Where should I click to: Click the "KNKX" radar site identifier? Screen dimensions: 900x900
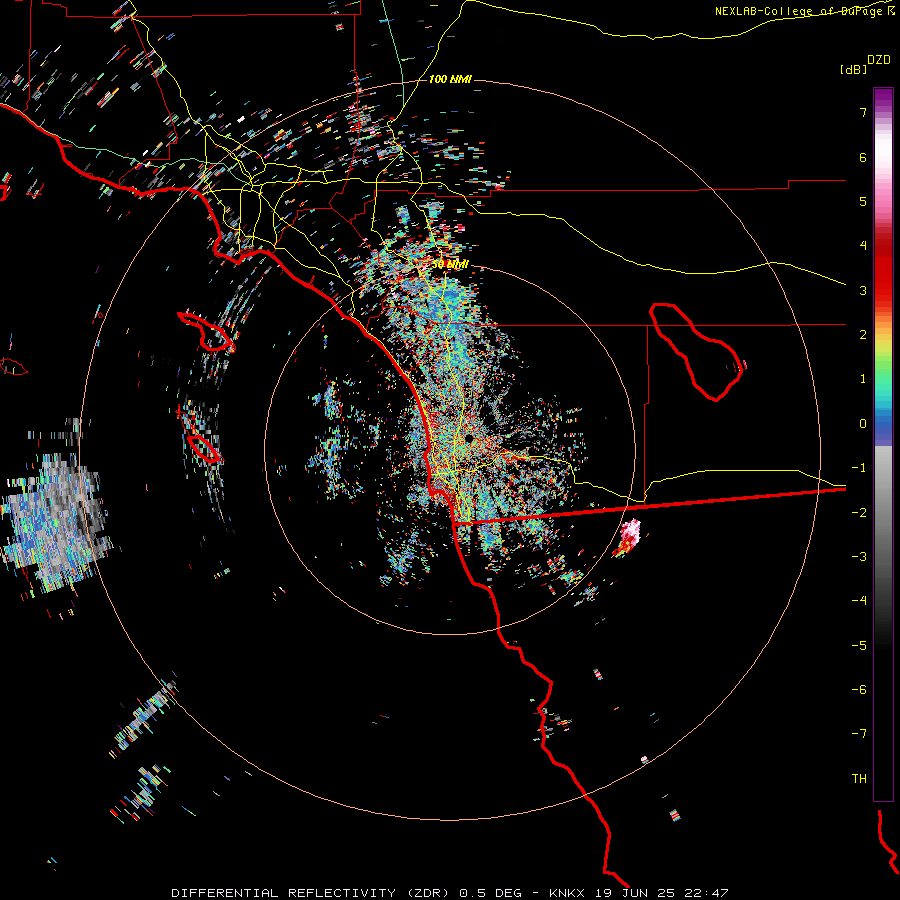(567, 893)
